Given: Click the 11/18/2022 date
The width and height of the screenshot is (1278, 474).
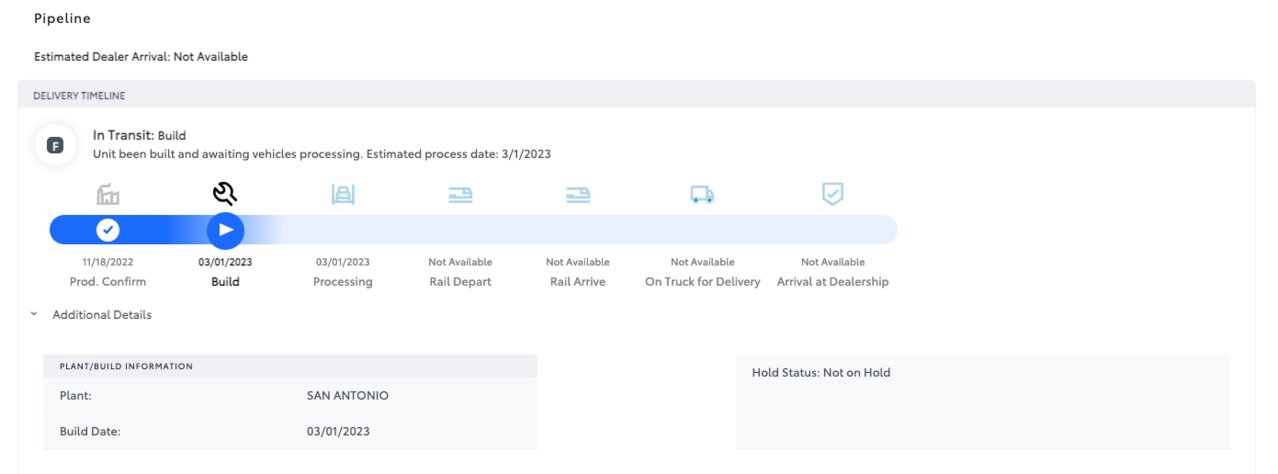Looking at the screenshot, I should pos(108,262).
